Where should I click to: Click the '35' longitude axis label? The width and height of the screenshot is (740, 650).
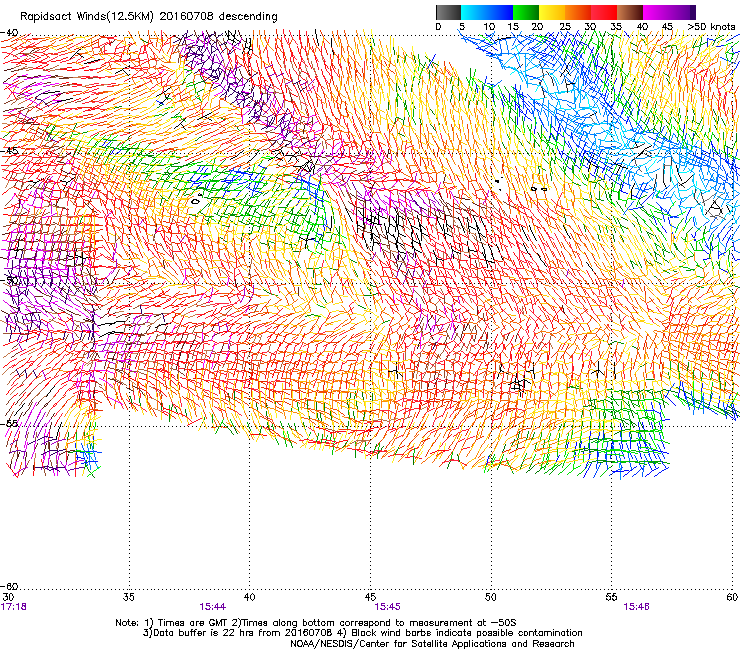128,597
